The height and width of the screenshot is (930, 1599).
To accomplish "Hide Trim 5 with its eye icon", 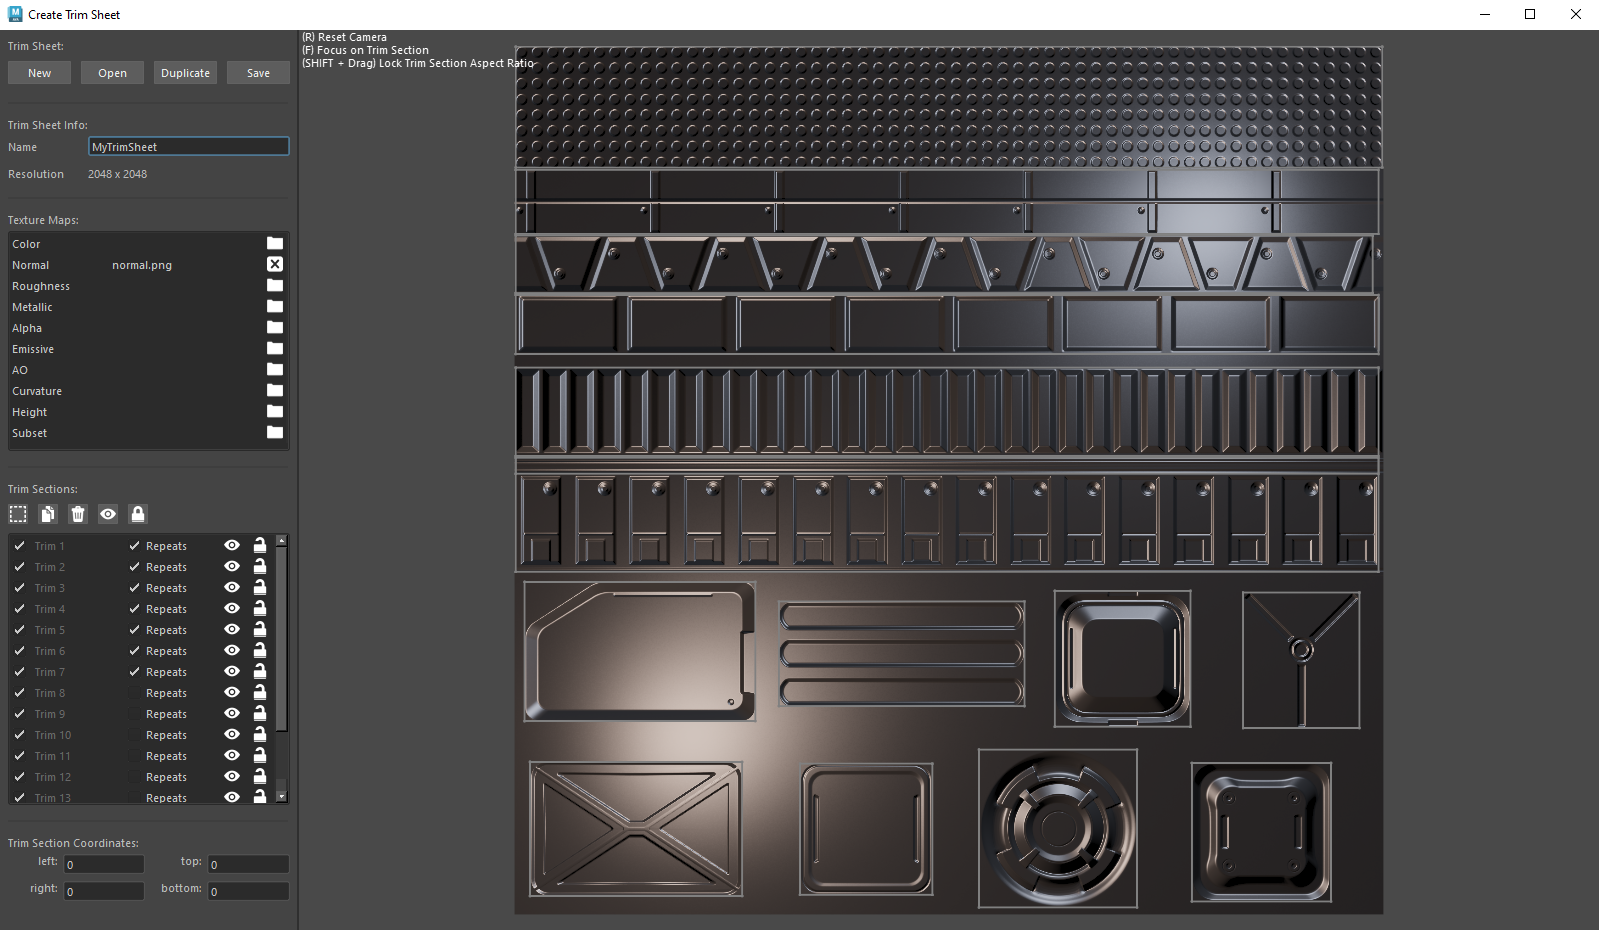I will coord(232,630).
